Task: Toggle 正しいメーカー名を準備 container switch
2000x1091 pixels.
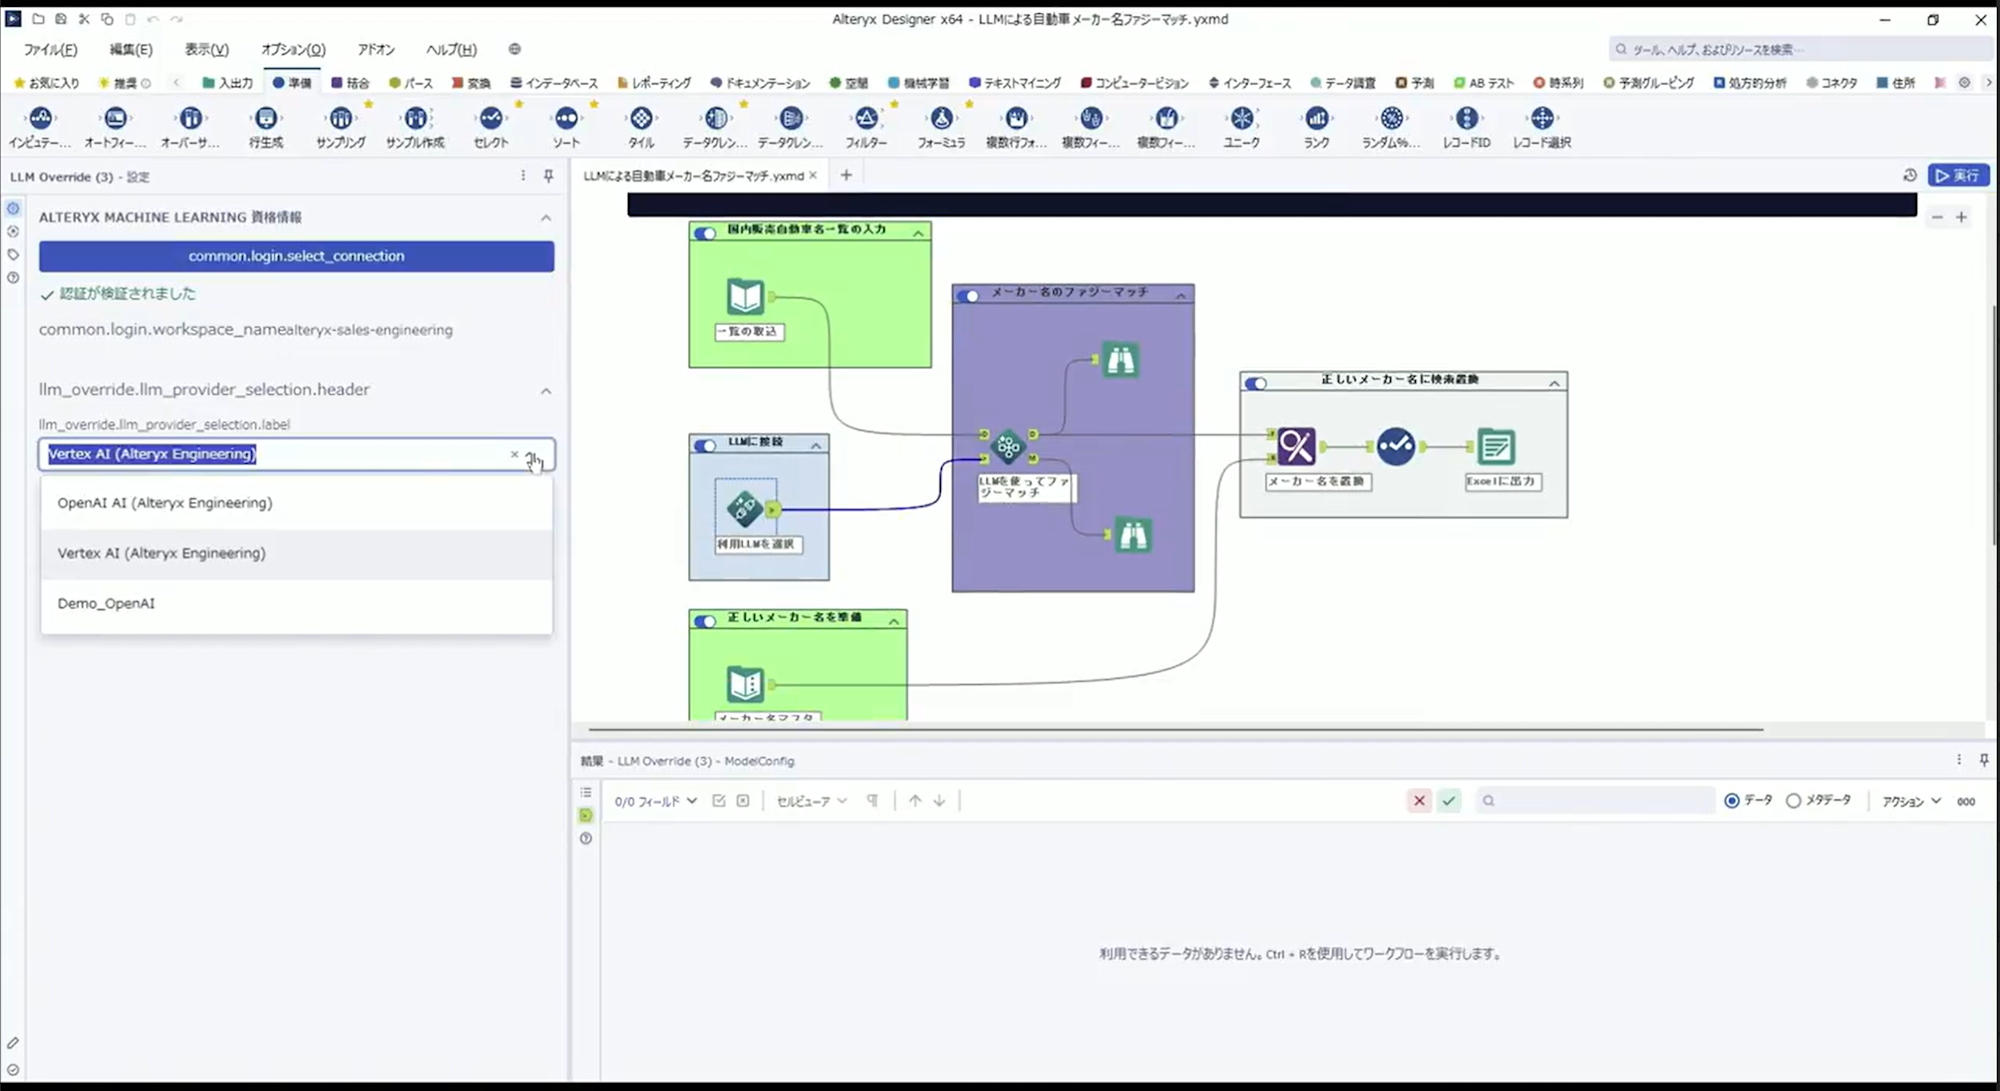Action: coord(705,621)
